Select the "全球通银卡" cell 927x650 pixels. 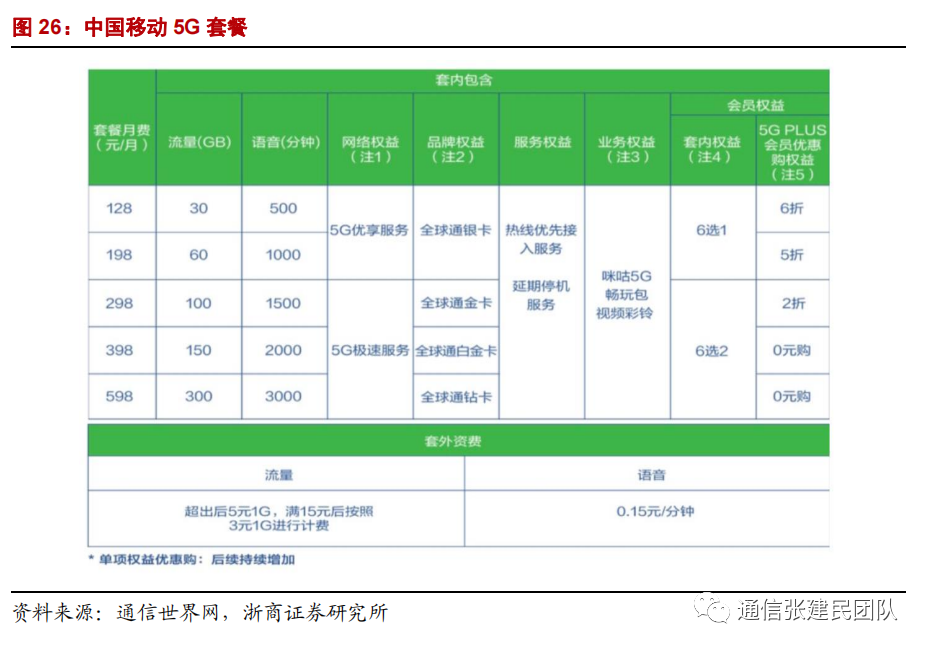456,230
